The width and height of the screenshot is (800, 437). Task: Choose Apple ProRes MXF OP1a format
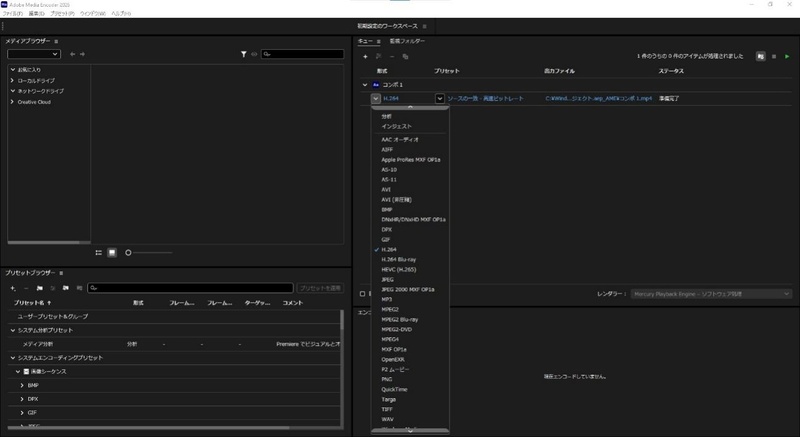tap(410, 160)
